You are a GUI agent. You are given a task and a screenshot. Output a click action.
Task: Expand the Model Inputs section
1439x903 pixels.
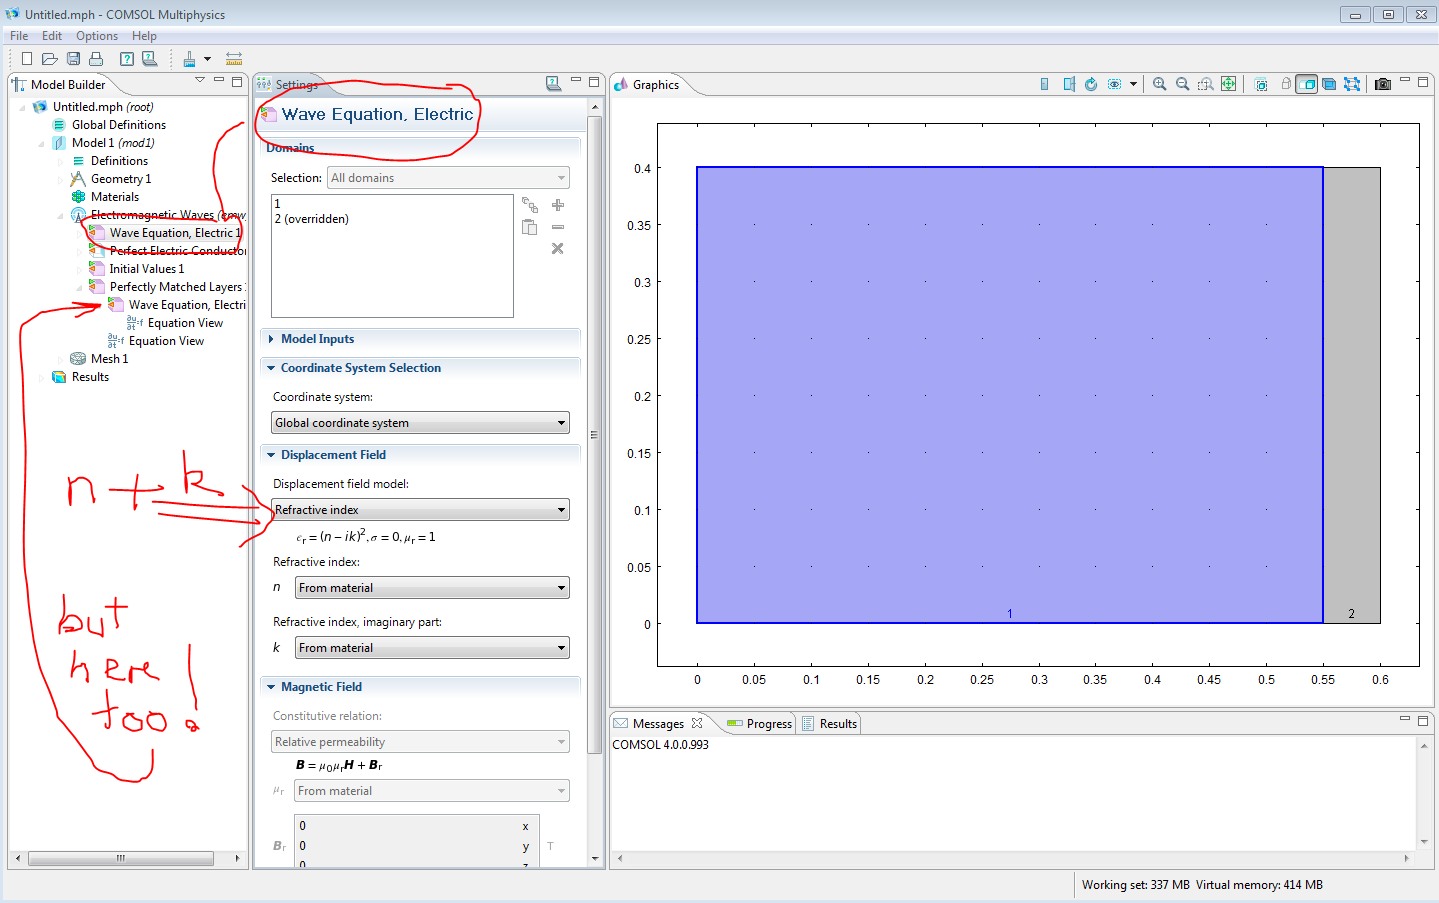coord(317,339)
